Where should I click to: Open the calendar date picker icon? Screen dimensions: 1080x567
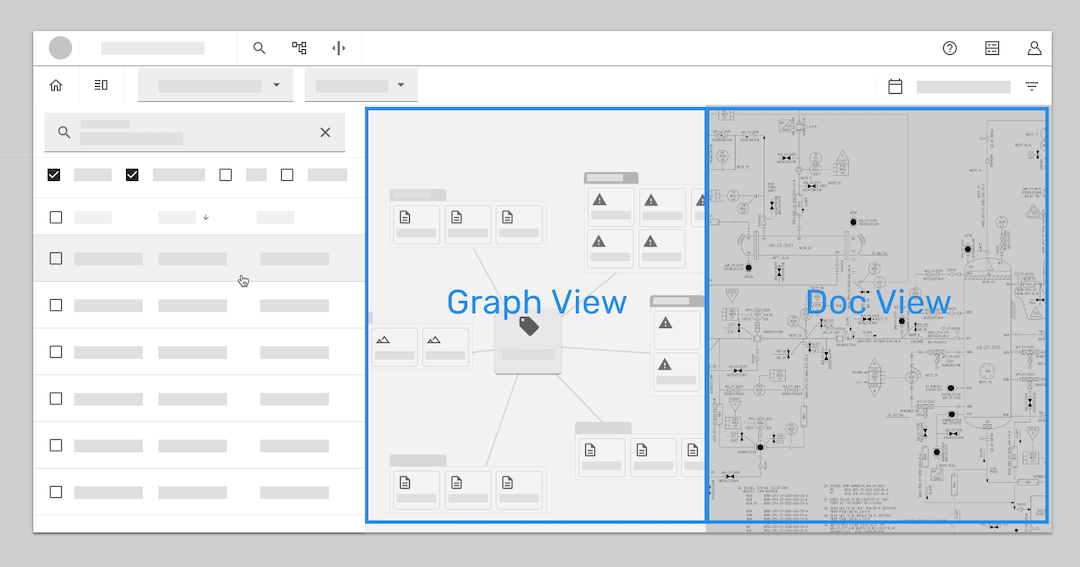click(895, 87)
